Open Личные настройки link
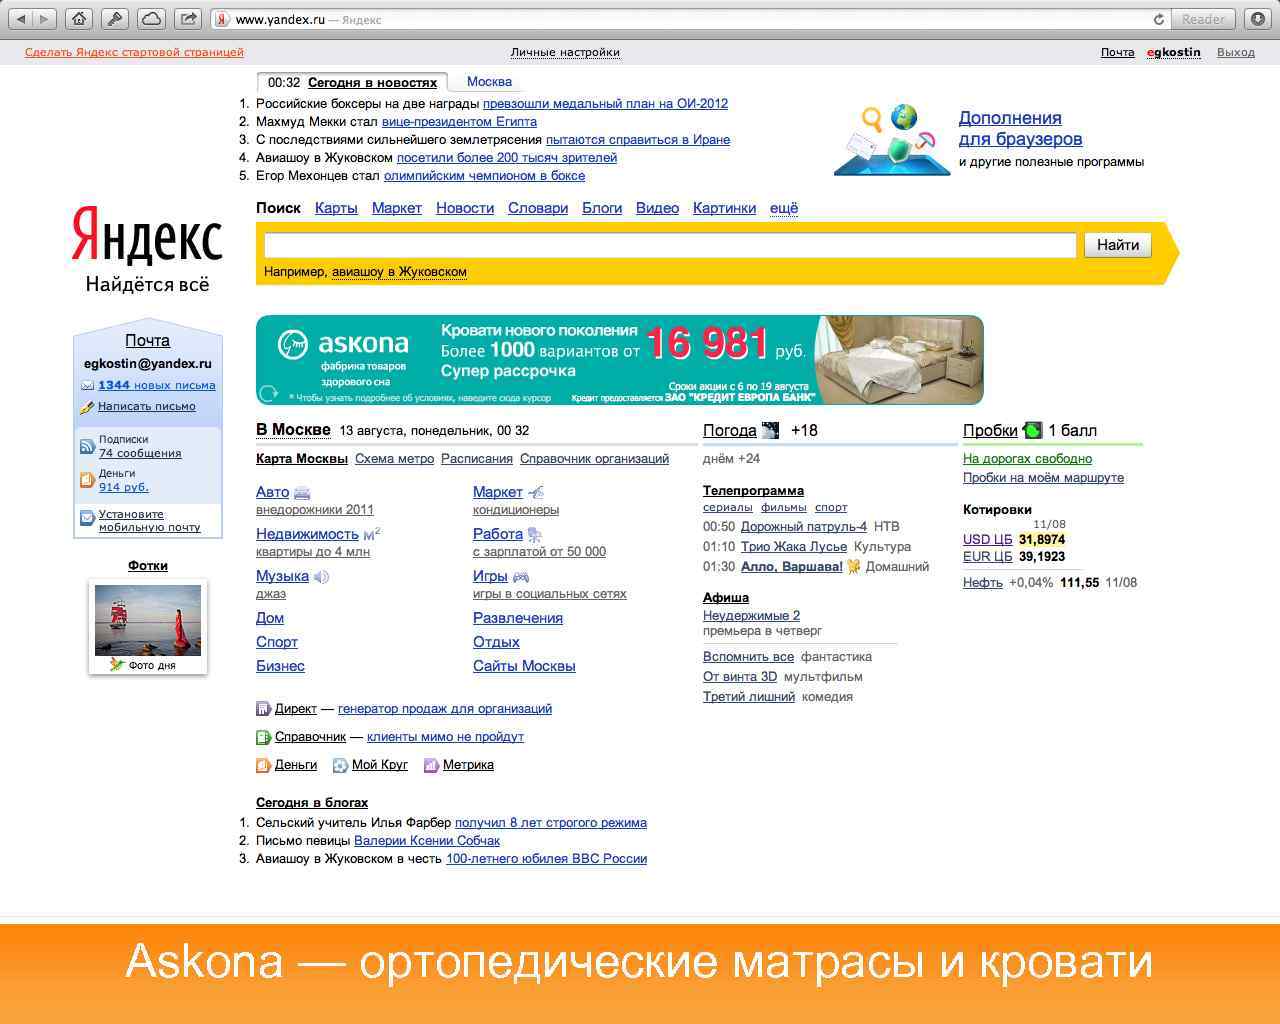This screenshot has height=1024, width=1280. point(565,52)
